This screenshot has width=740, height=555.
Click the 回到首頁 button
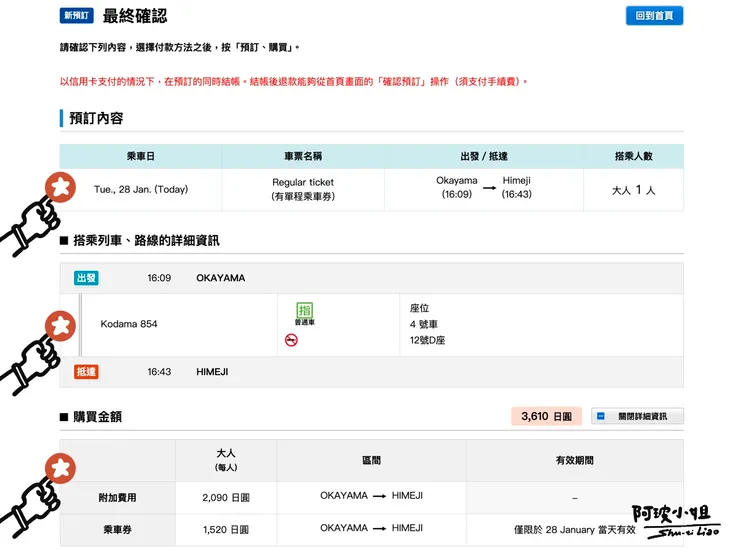coord(654,16)
